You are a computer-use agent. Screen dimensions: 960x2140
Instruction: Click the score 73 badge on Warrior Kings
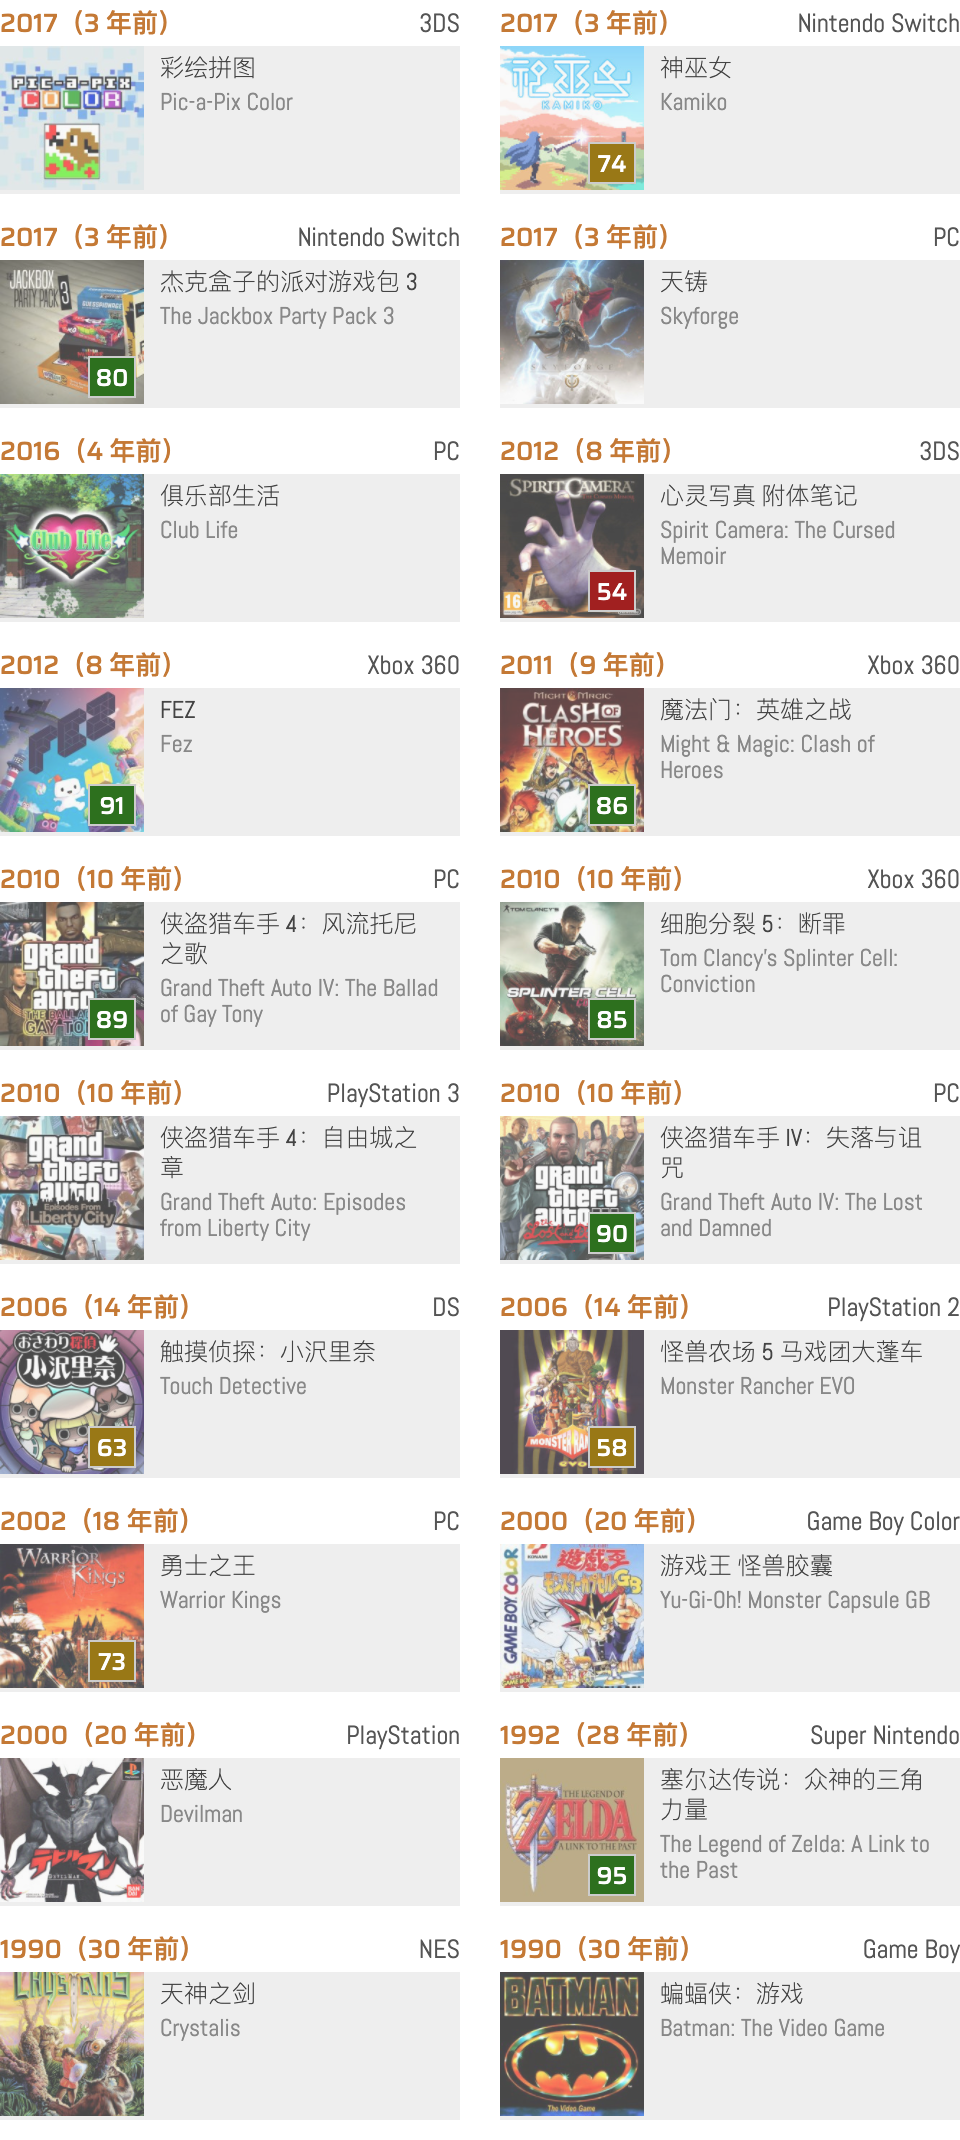point(112,1661)
